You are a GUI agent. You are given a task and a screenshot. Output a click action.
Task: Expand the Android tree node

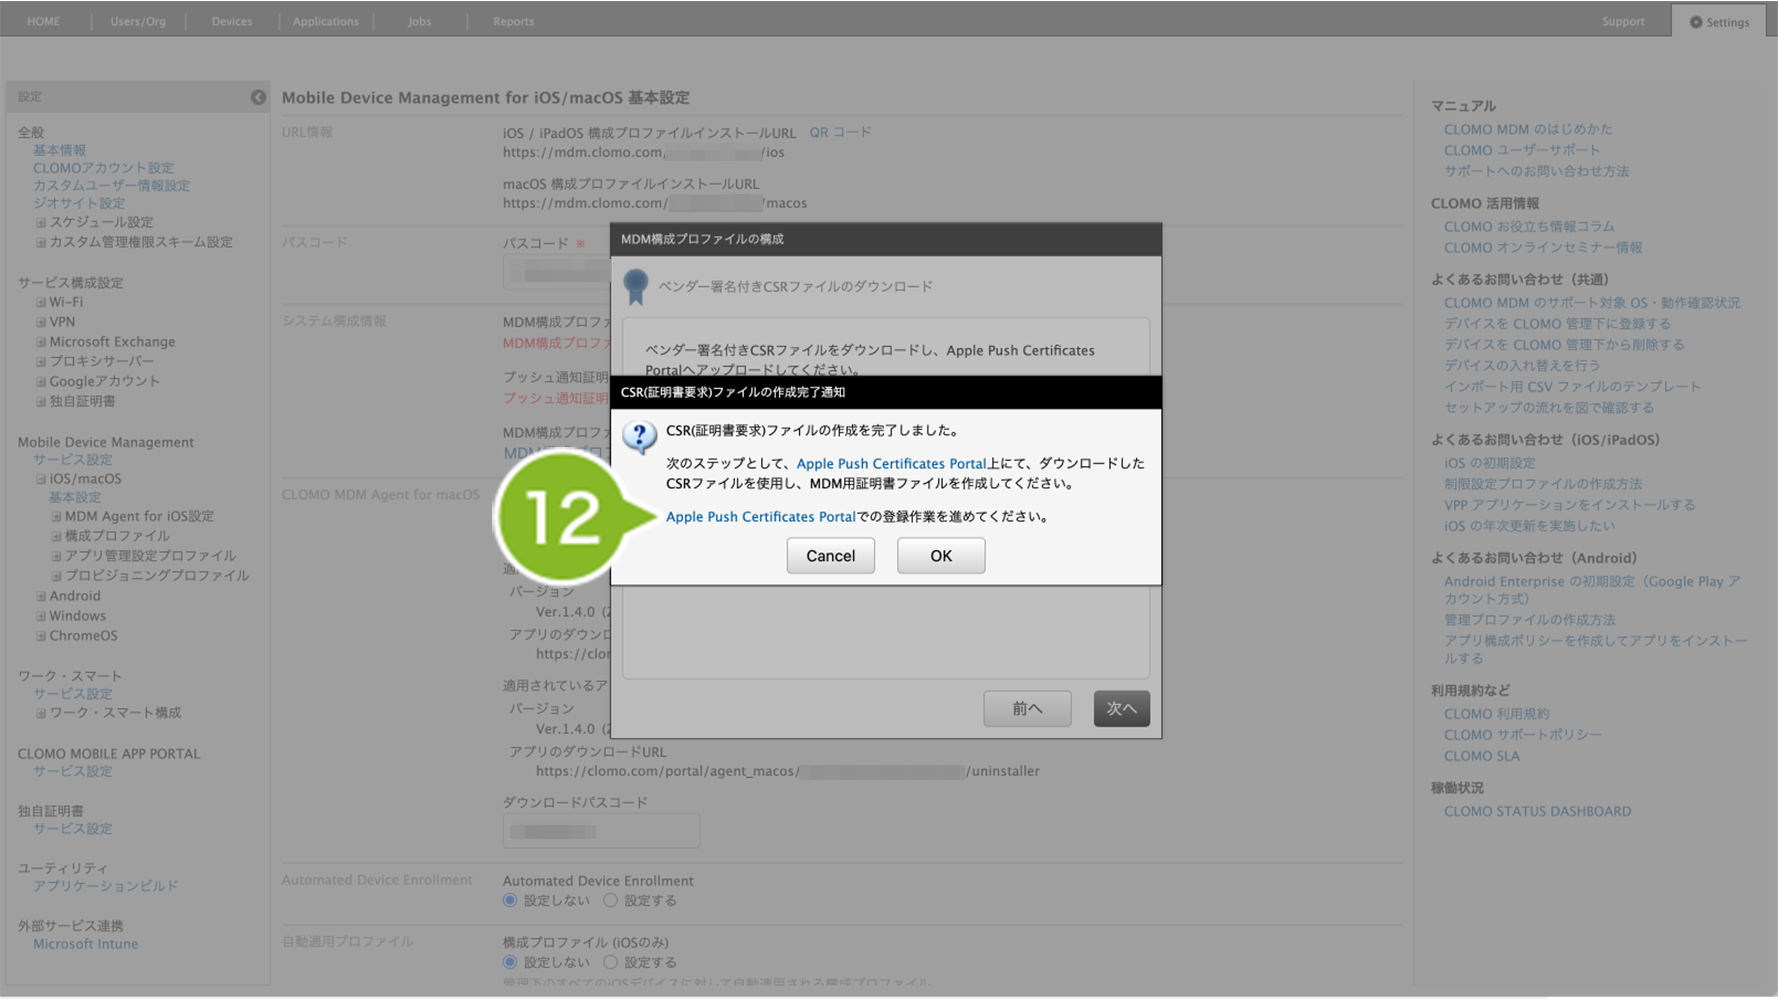(41, 596)
